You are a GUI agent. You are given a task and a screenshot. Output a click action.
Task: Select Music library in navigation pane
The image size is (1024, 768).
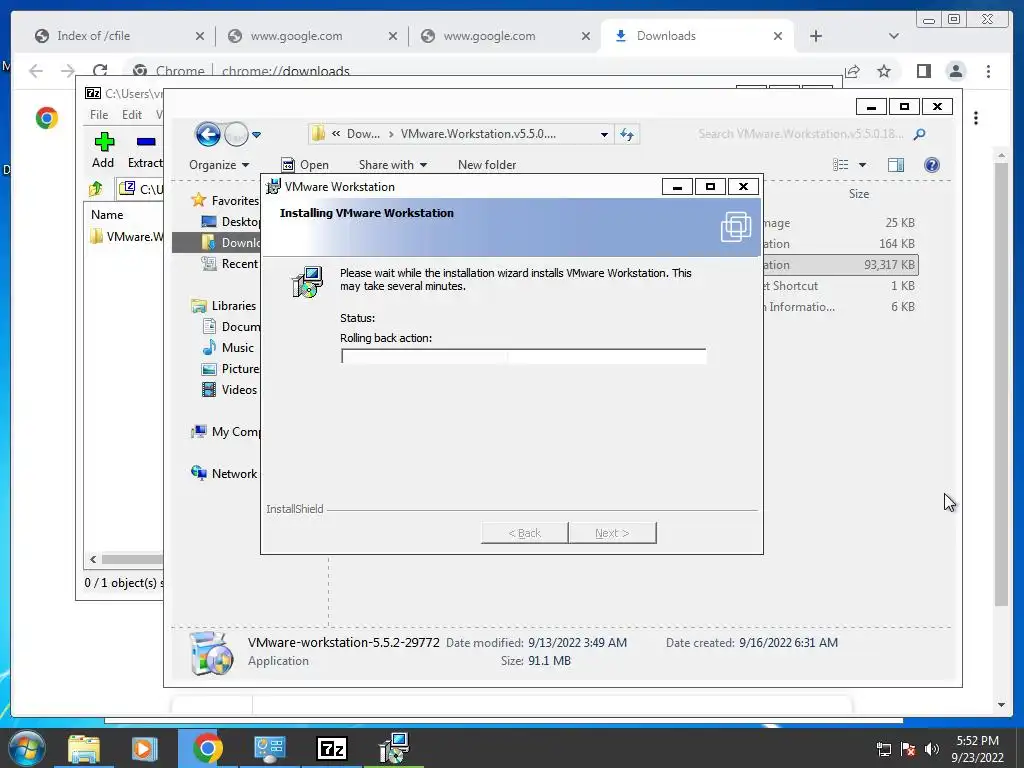tap(228, 347)
